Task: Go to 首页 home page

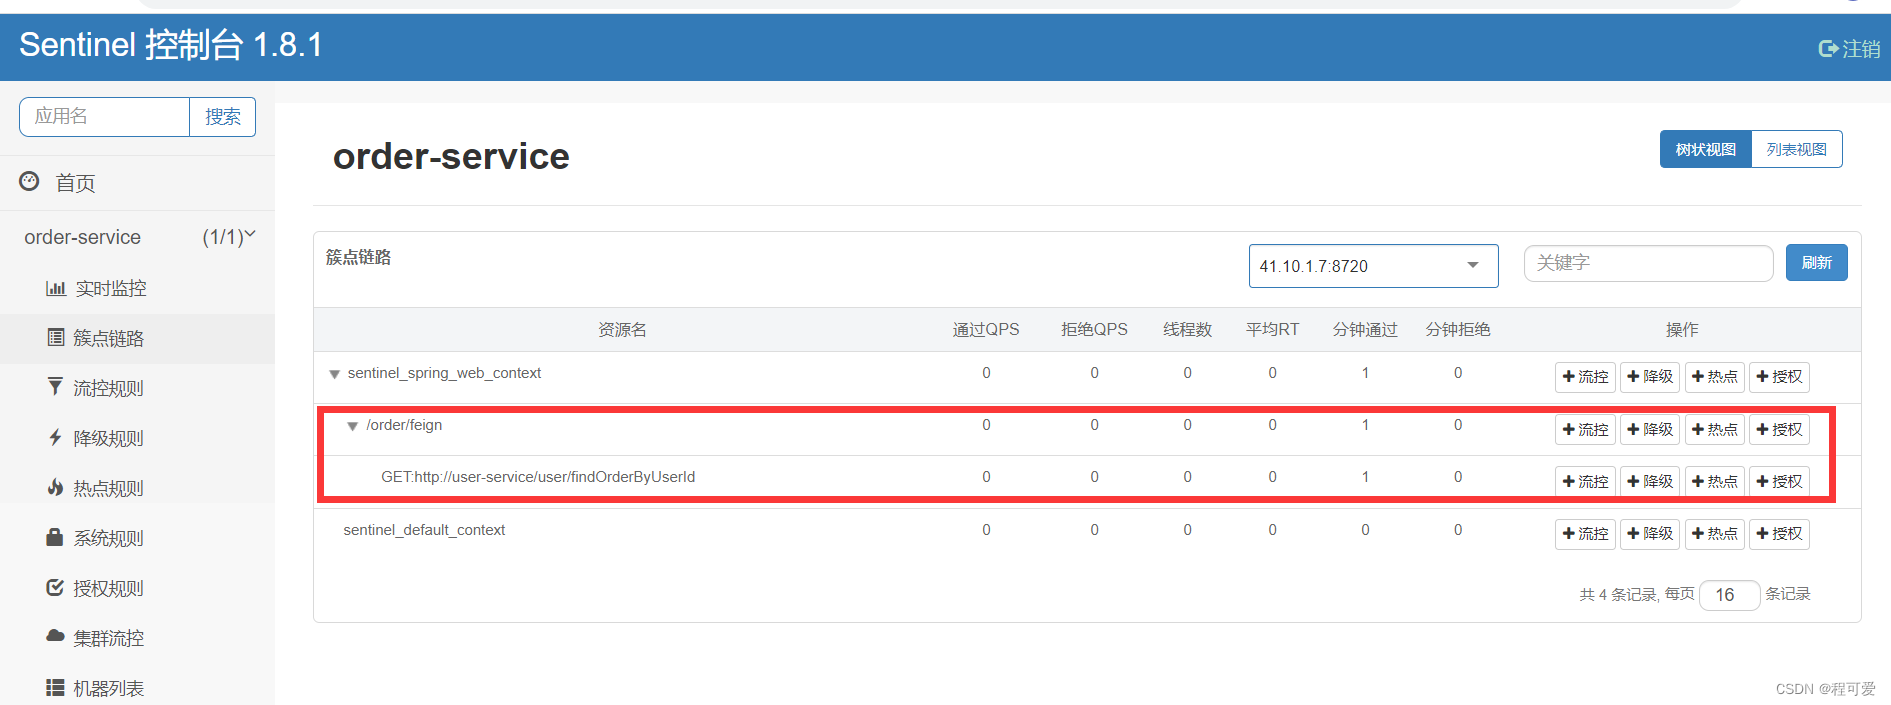Action: 138,183
